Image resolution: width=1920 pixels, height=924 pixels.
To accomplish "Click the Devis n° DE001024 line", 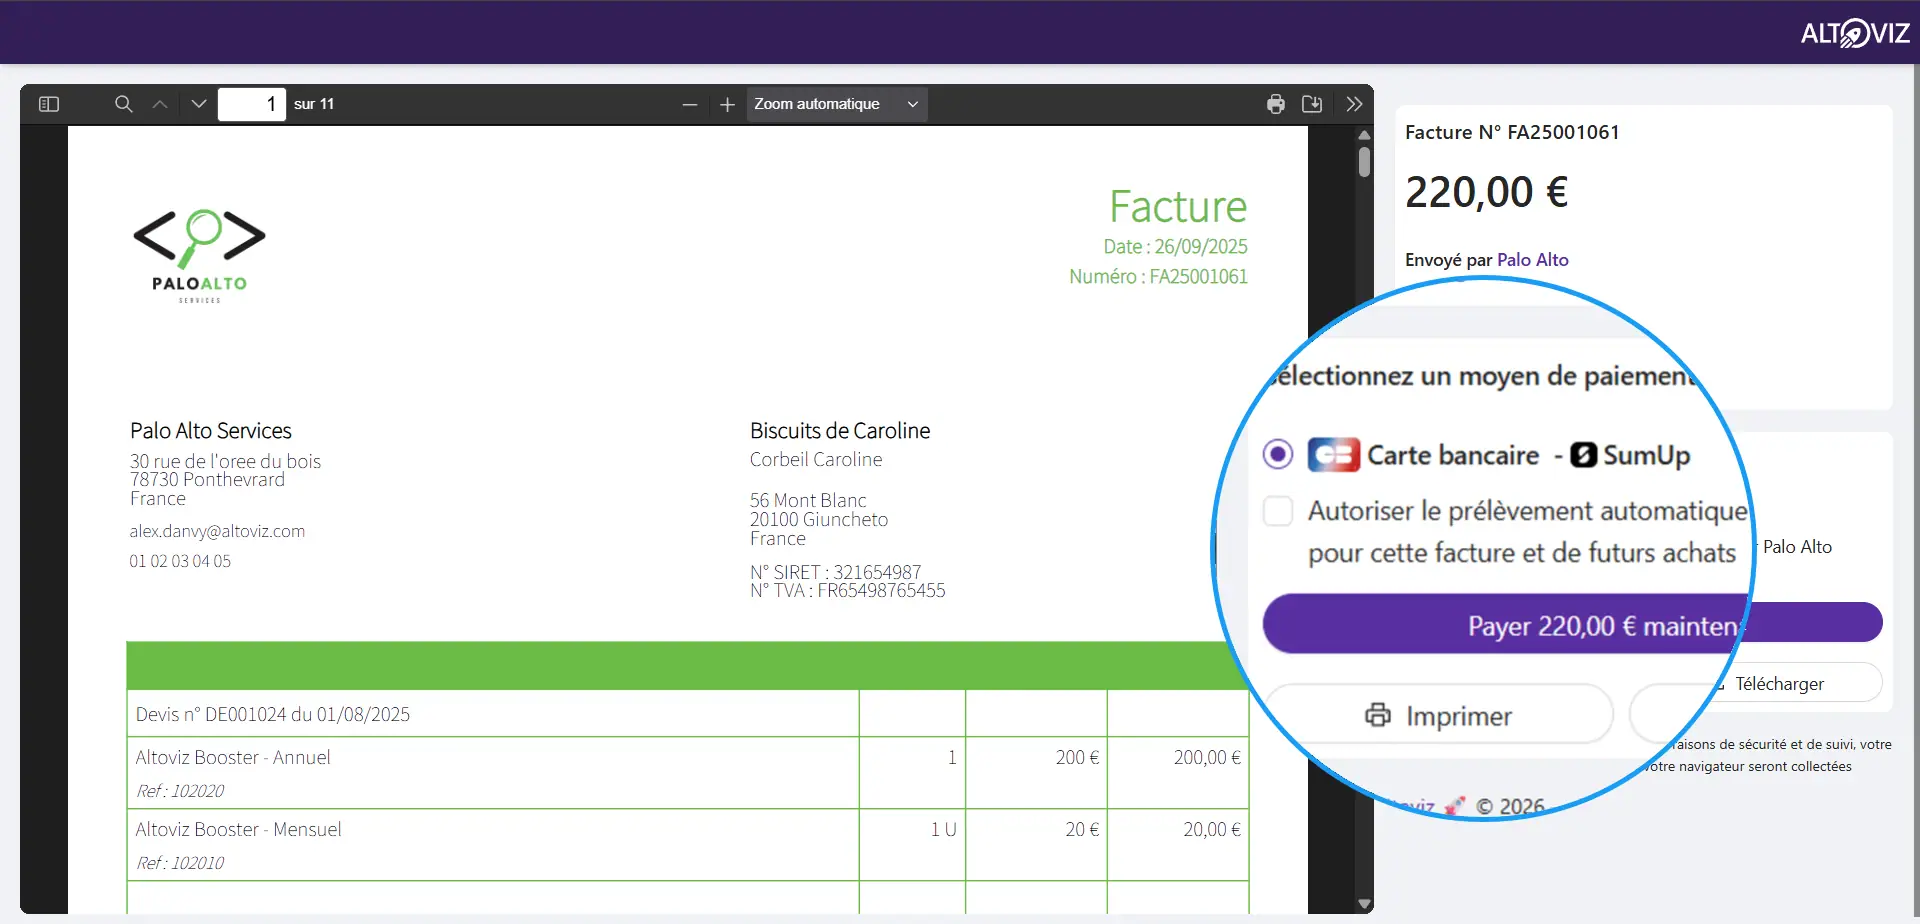I will (x=273, y=714).
